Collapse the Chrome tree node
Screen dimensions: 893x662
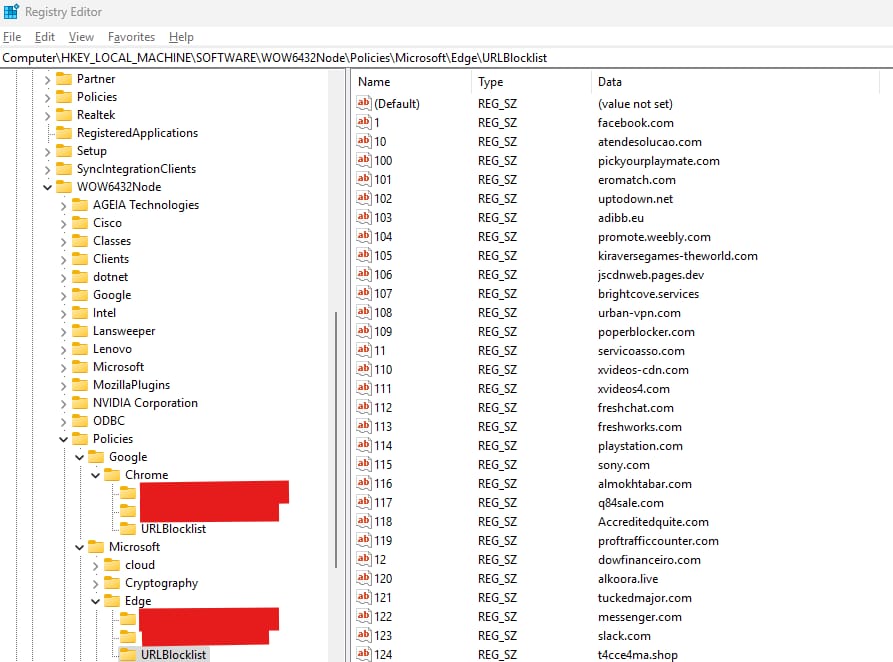point(96,476)
